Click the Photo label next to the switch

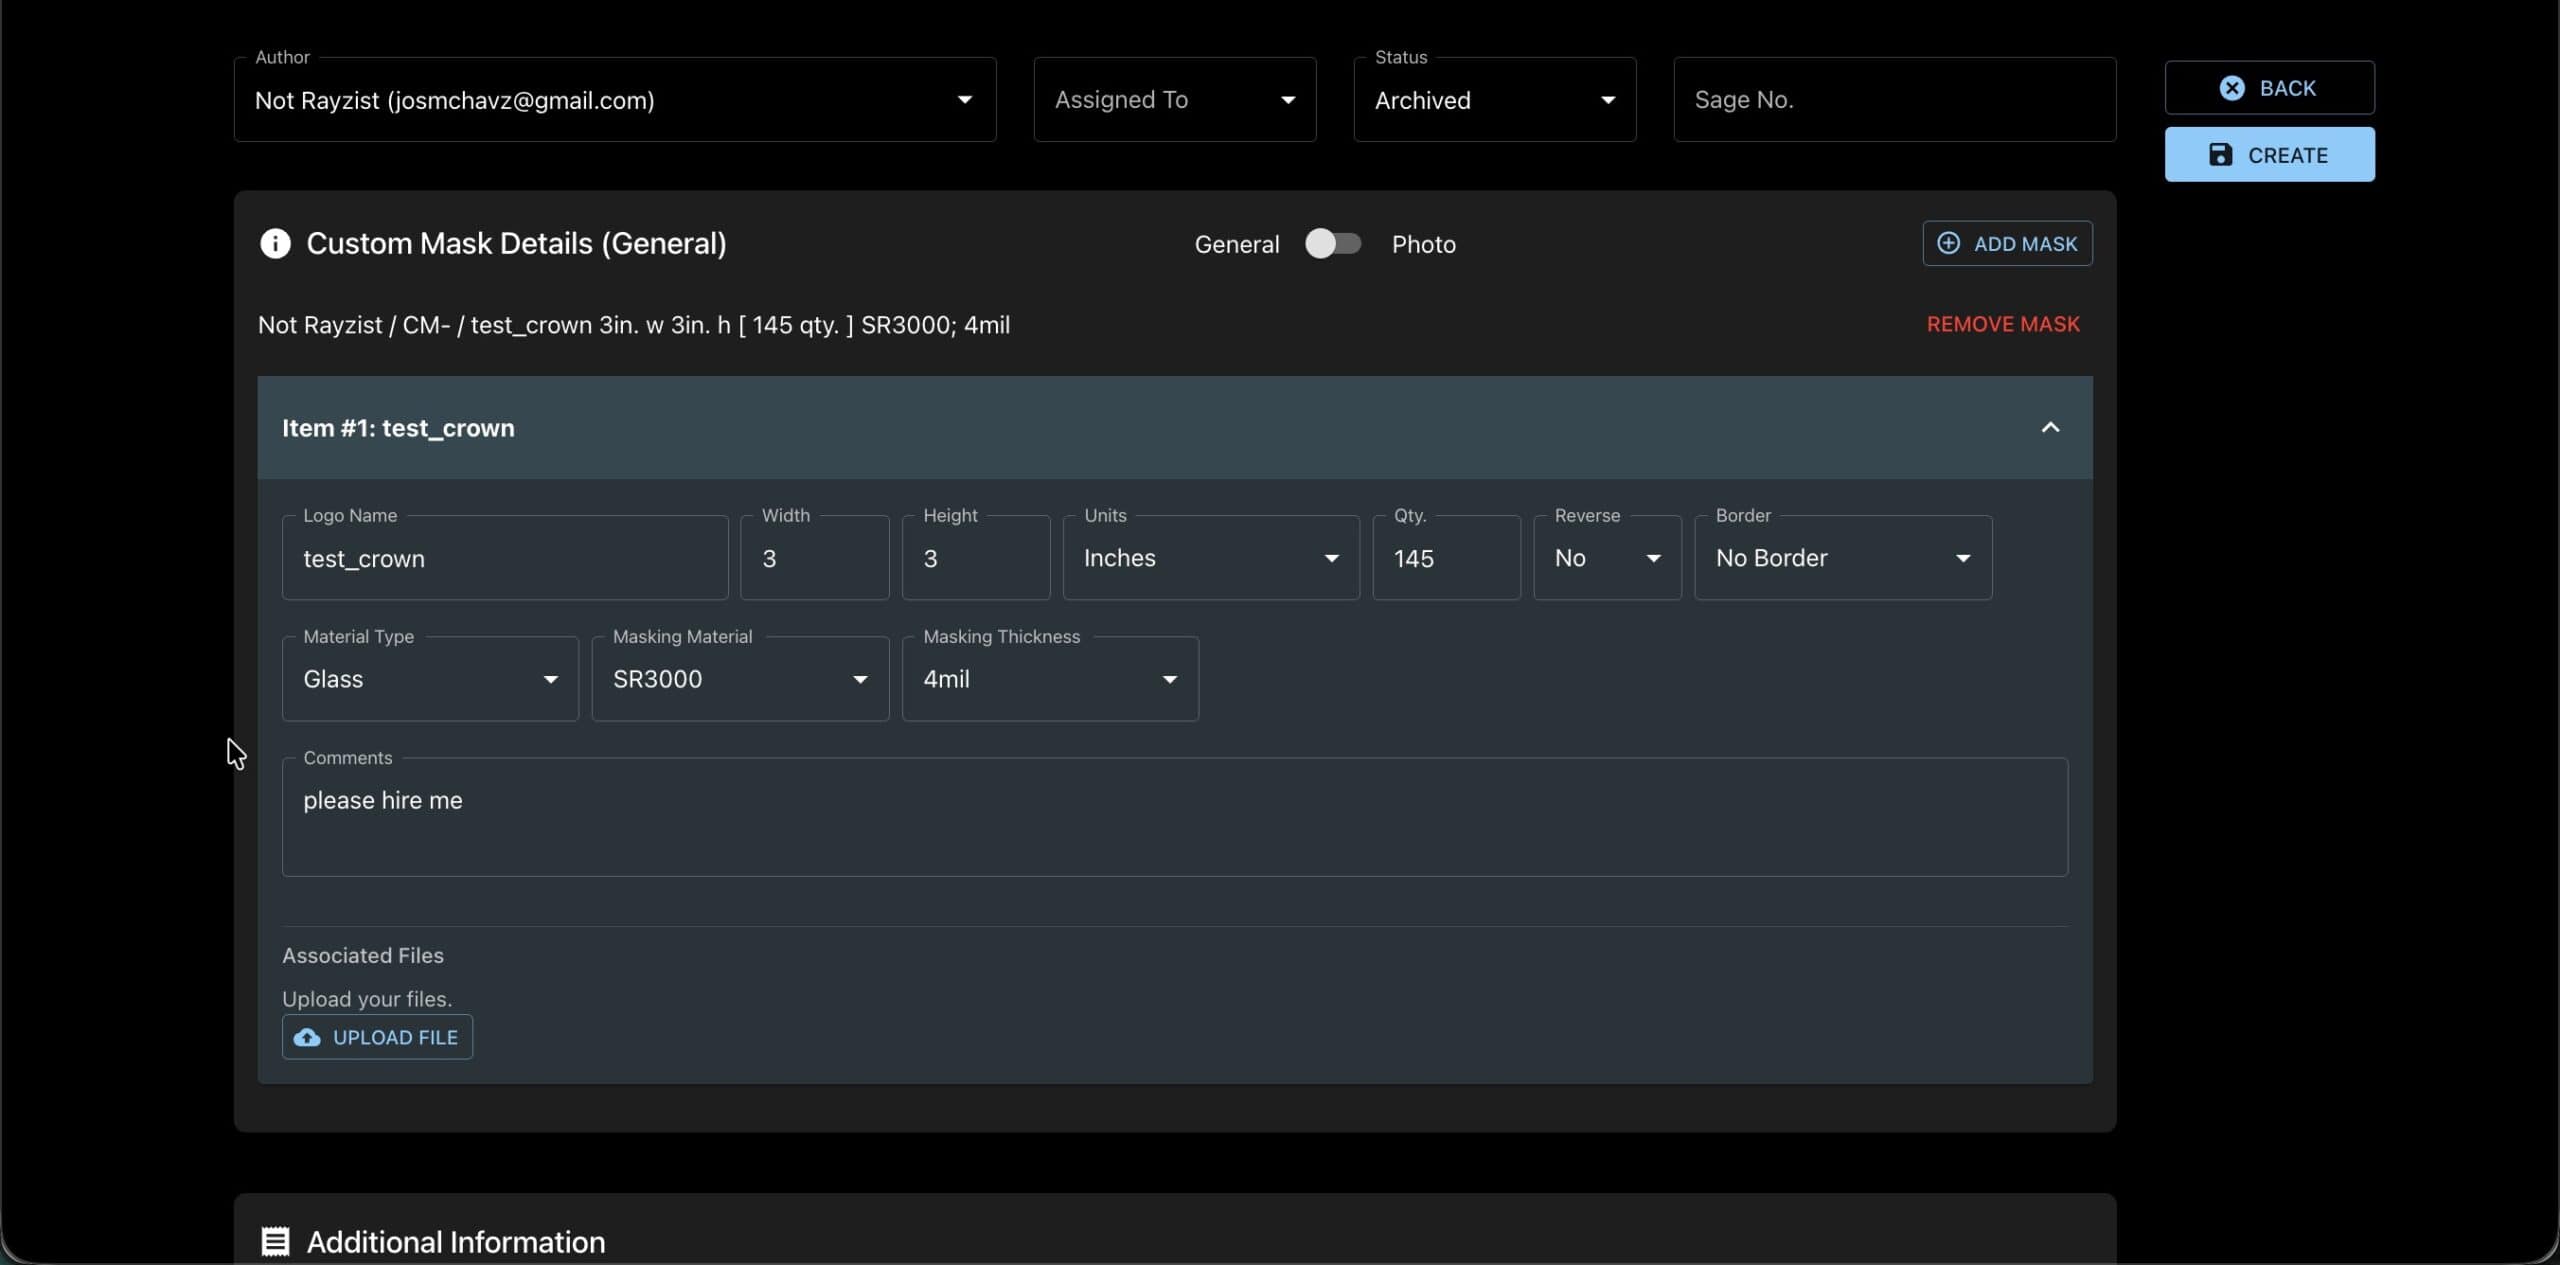click(1423, 244)
